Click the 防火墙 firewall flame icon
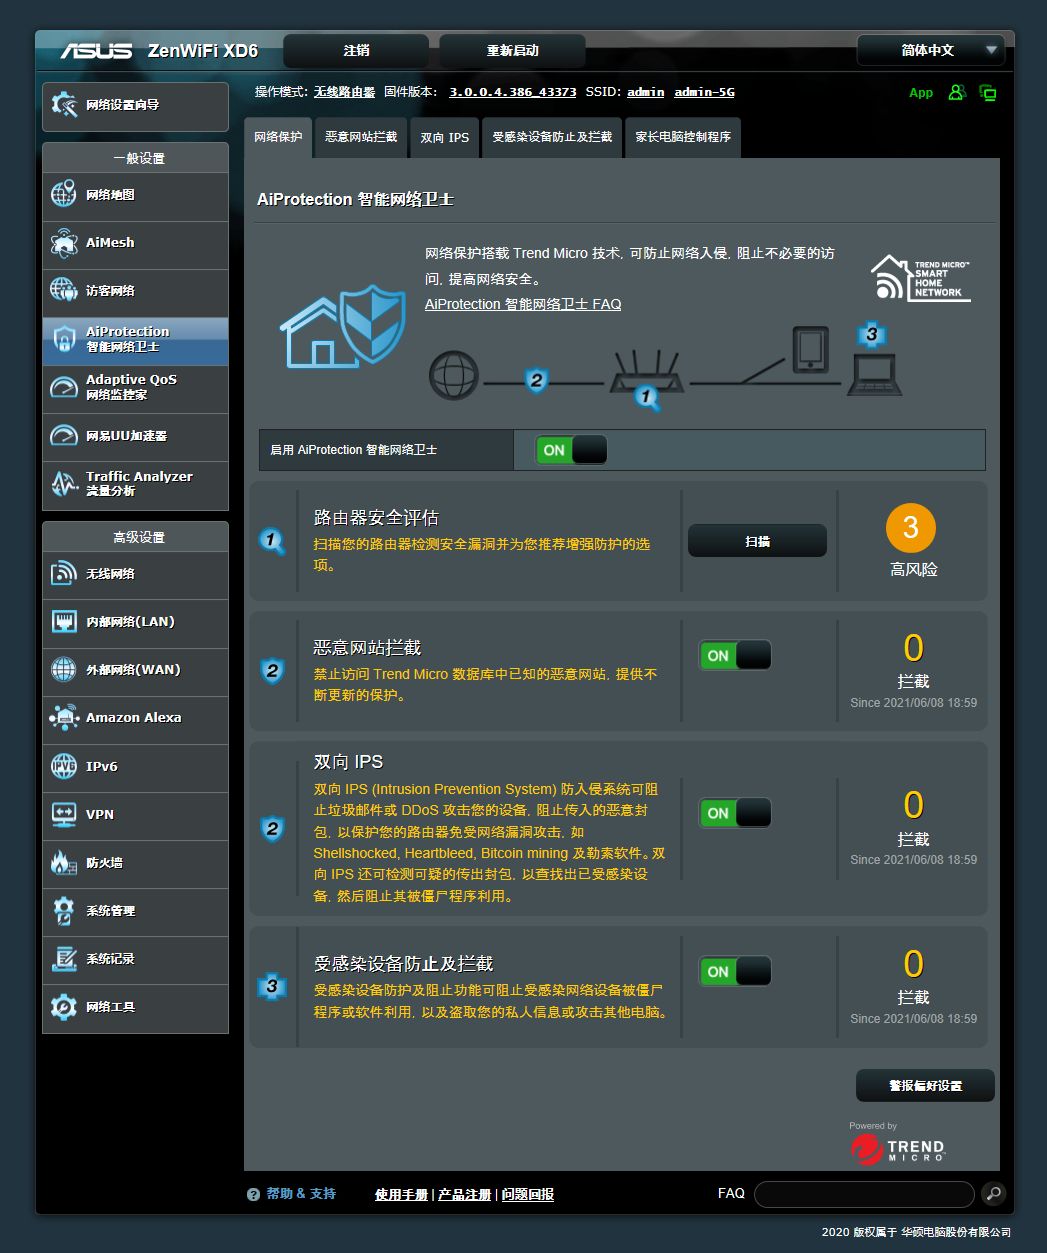This screenshot has height=1253, width=1047. [64, 863]
